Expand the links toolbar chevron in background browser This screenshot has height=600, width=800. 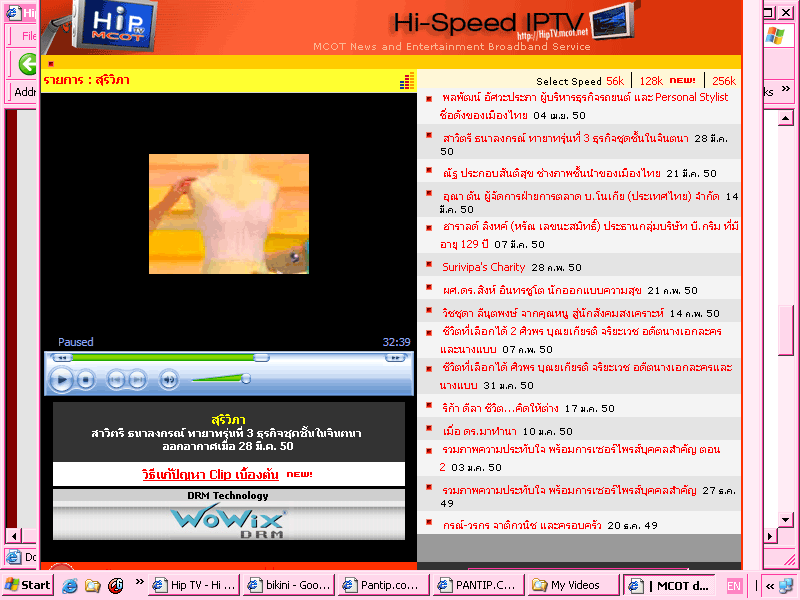[x=786, y=89]
